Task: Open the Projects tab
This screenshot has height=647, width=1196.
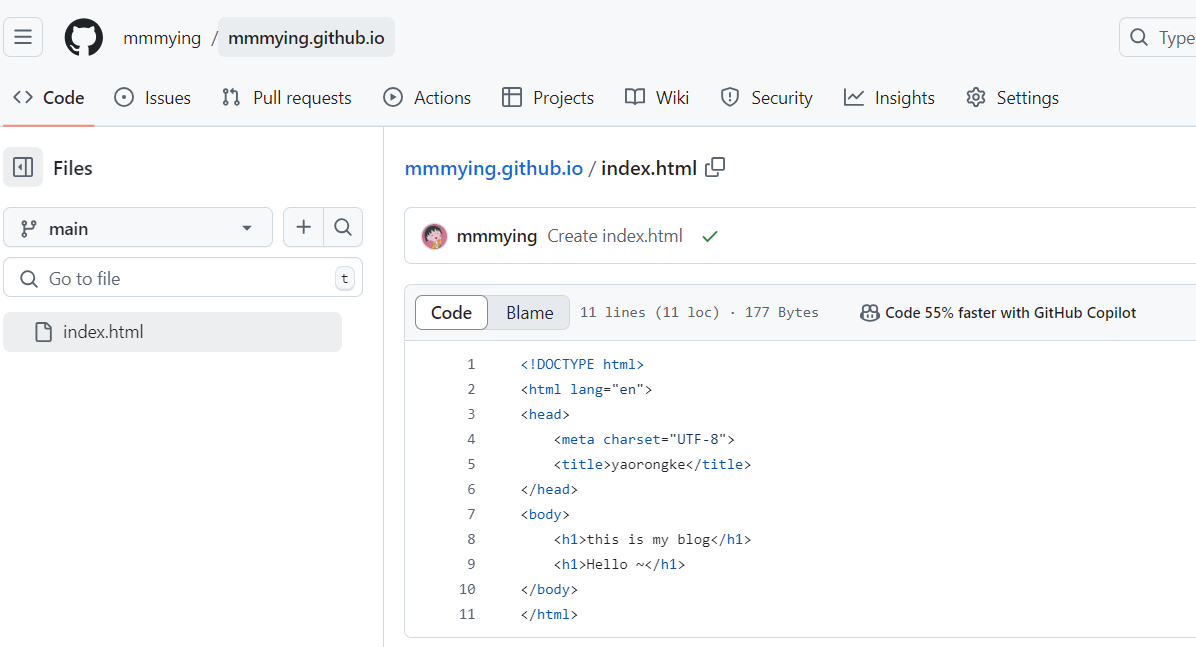Action: (x=548, y=98)
